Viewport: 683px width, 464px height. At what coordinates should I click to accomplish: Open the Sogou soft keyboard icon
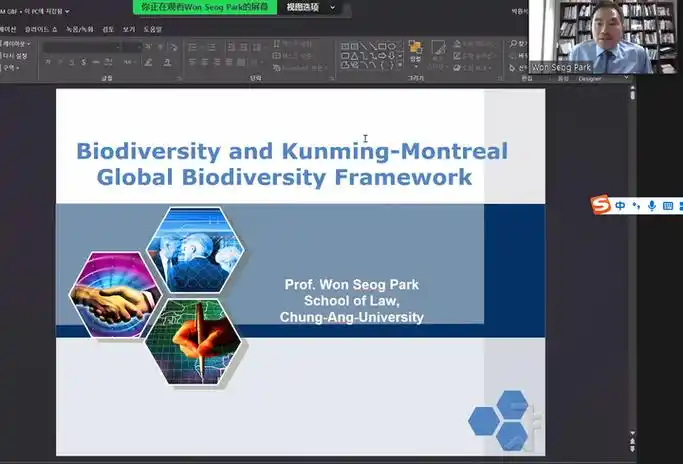668,205
